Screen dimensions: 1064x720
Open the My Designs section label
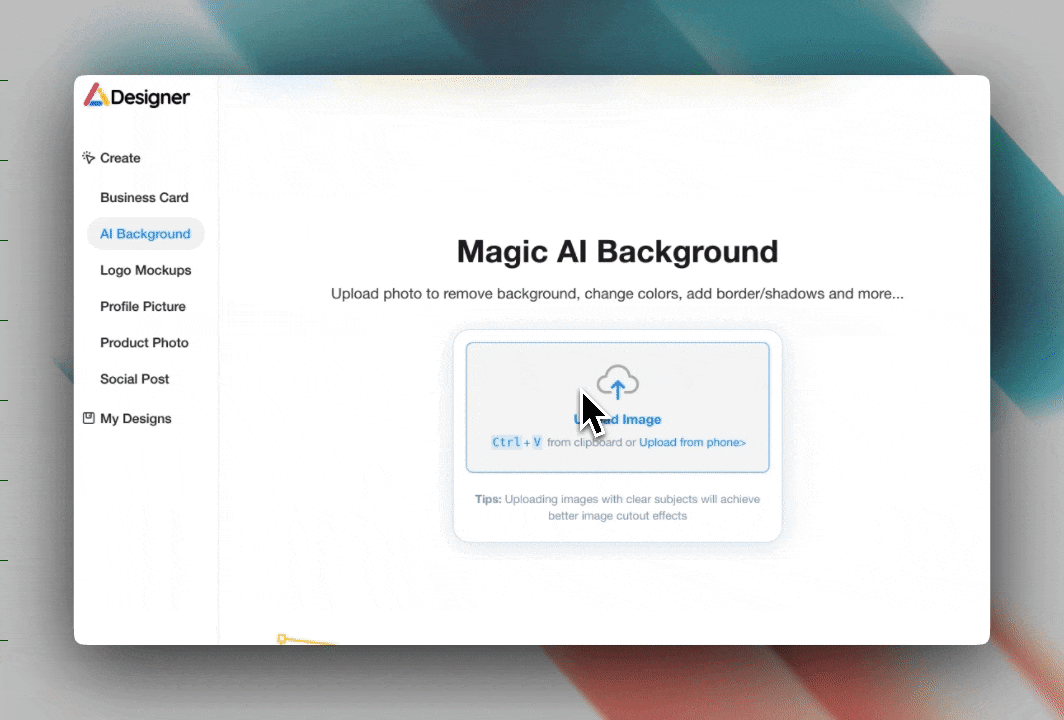click(x=136, y=419)
